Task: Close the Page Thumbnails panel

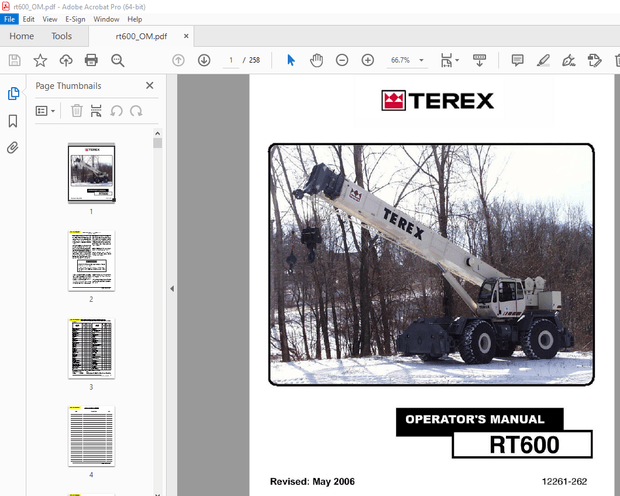Action: (x=149, y=85)
